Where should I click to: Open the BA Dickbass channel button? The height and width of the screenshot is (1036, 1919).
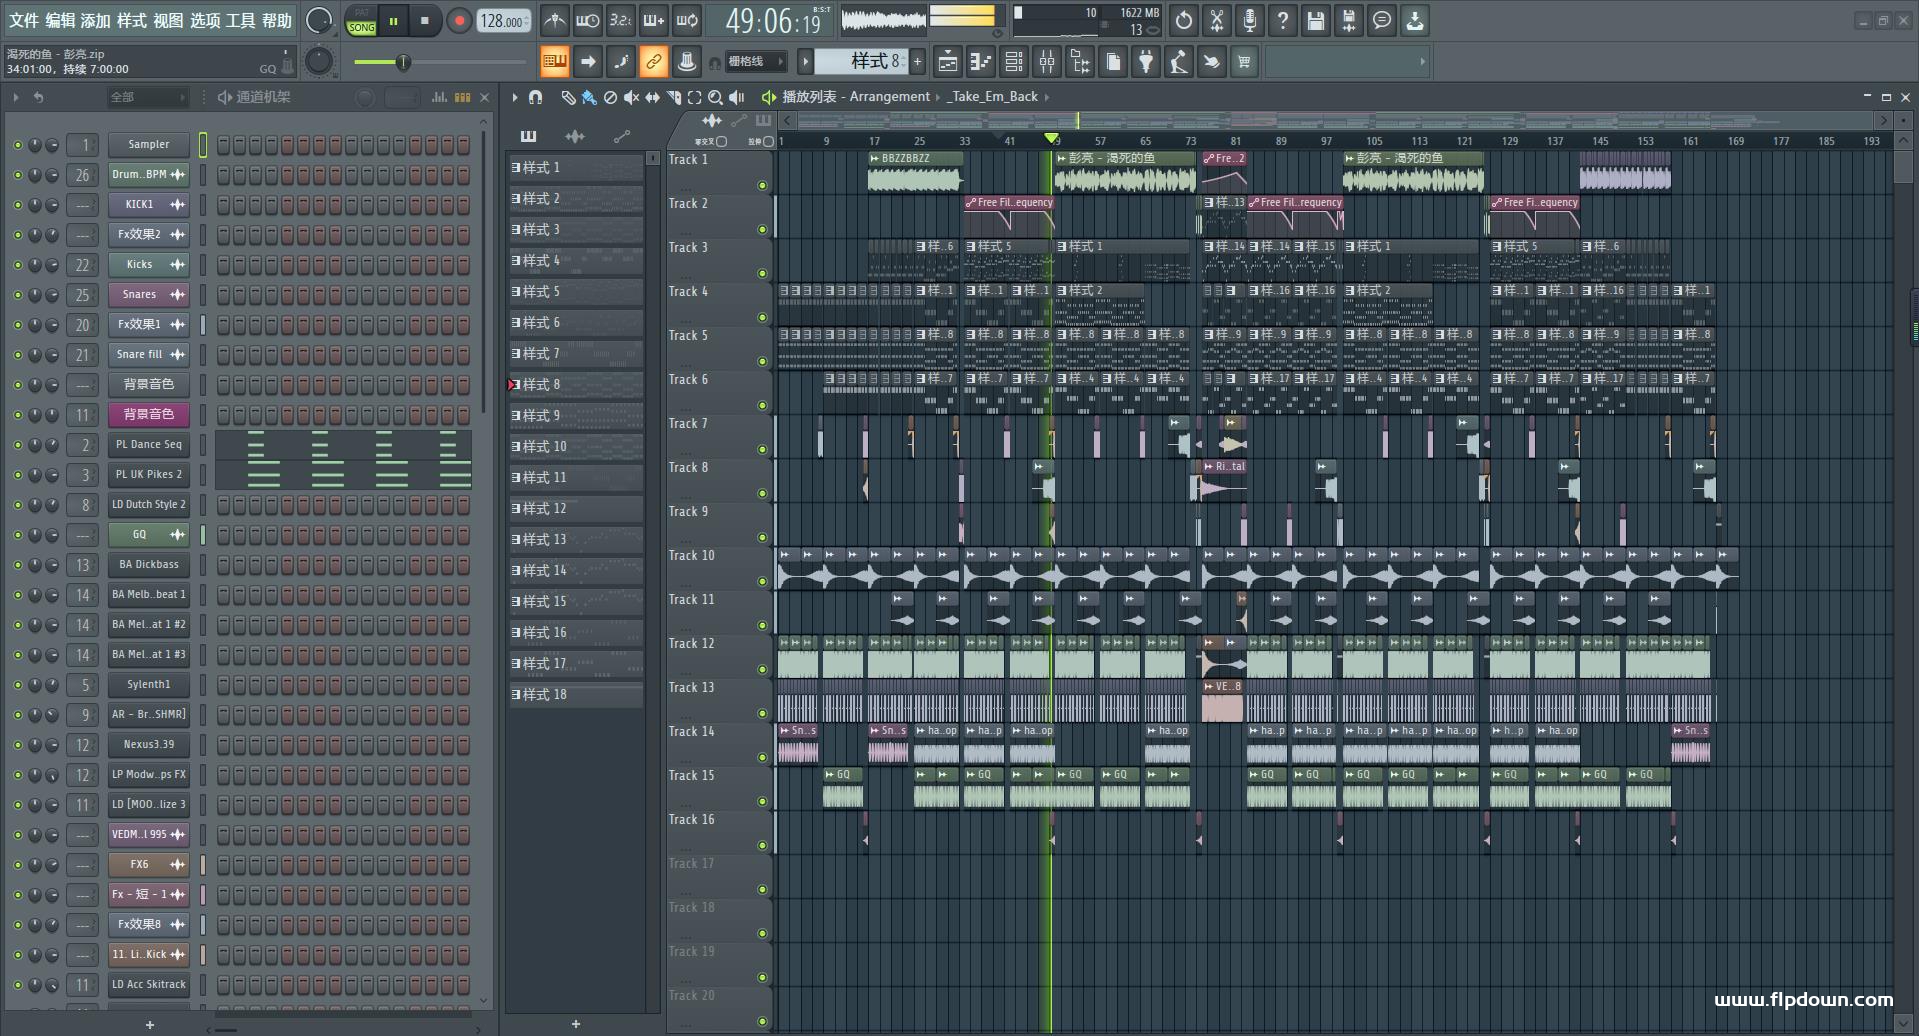[x=149, y=564]
